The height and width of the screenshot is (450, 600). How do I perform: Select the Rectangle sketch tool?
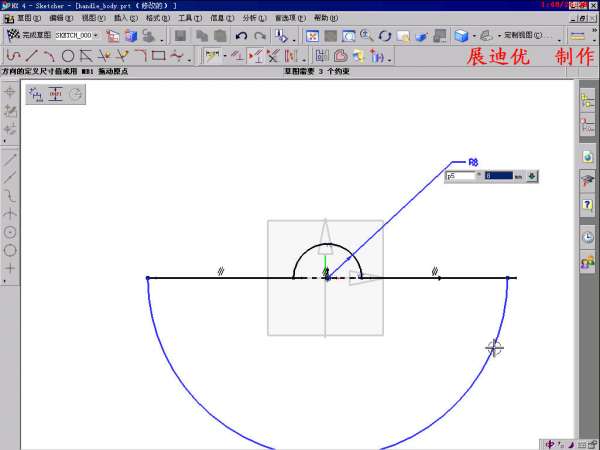tap(157, 55)
